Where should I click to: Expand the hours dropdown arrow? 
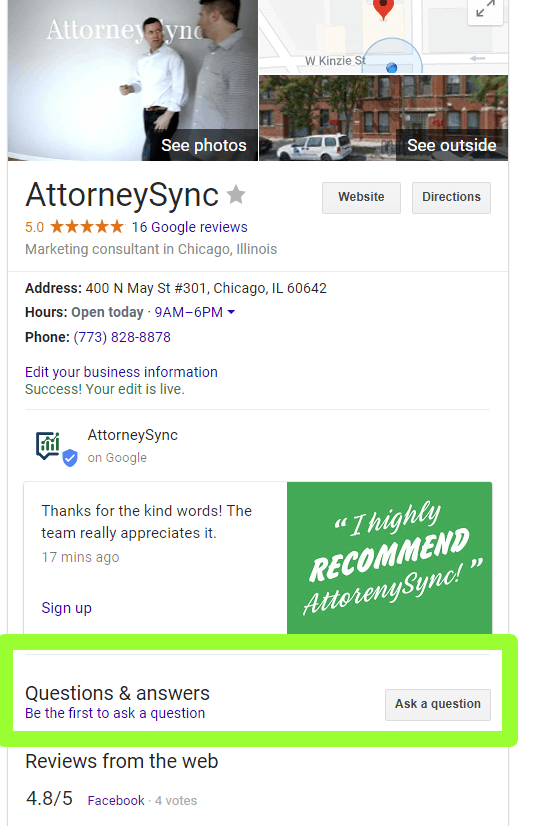pos(231,312)
